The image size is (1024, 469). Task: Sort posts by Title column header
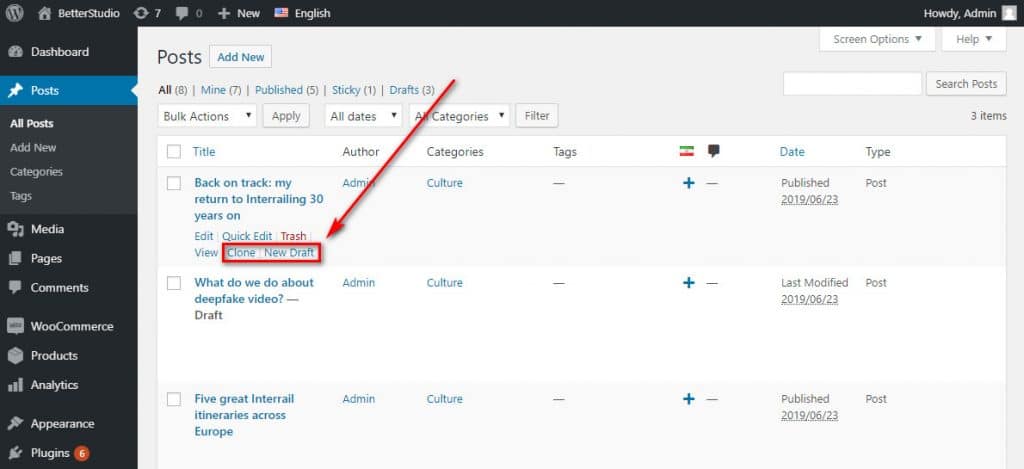(204, 152)
